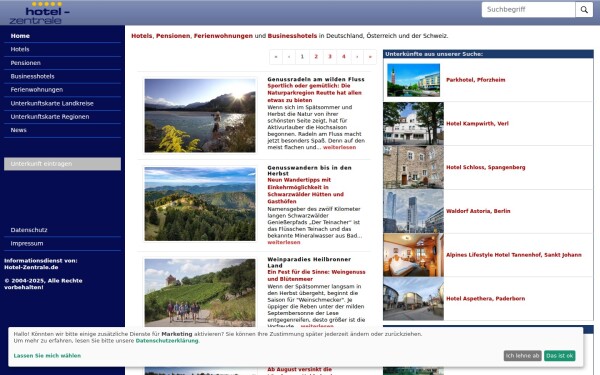Viewport: 600px width, 375px height.
Task: Open the Genusswandern bis in den Herbst photo
Action: pyautogui.click(x=200, y=204)
